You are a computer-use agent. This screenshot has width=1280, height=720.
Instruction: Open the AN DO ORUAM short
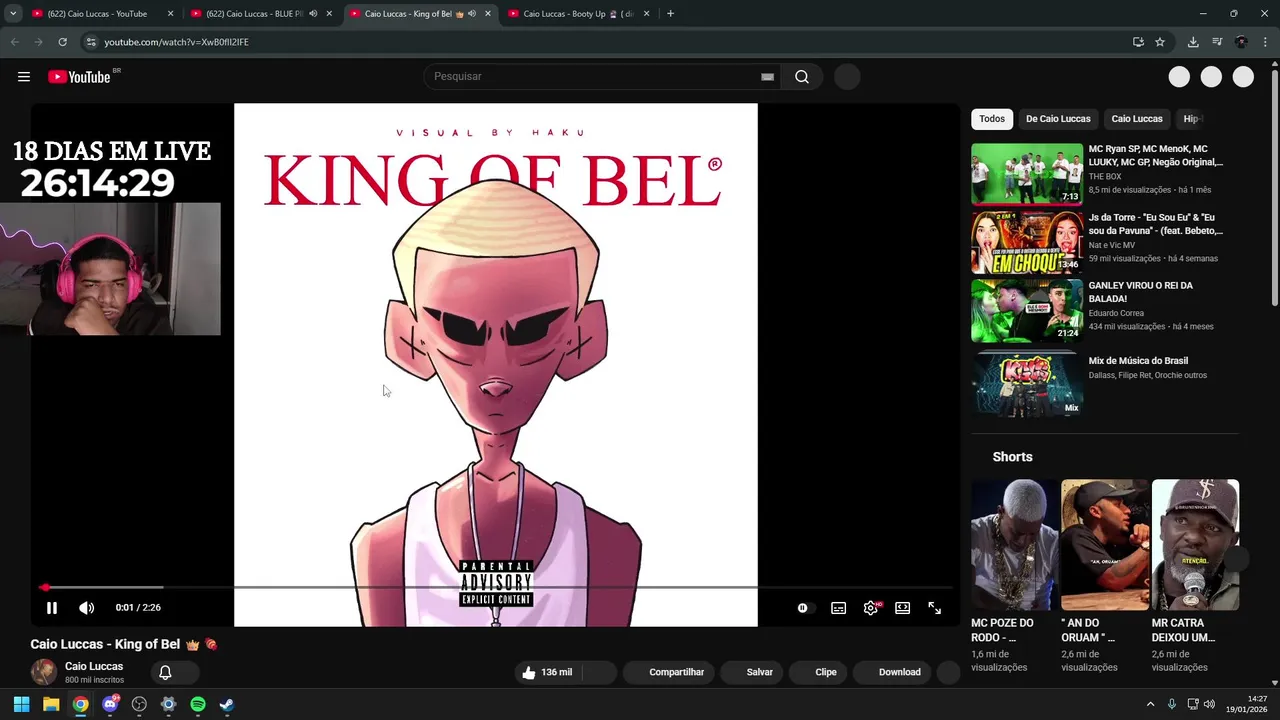click(x=1104, y=545)
